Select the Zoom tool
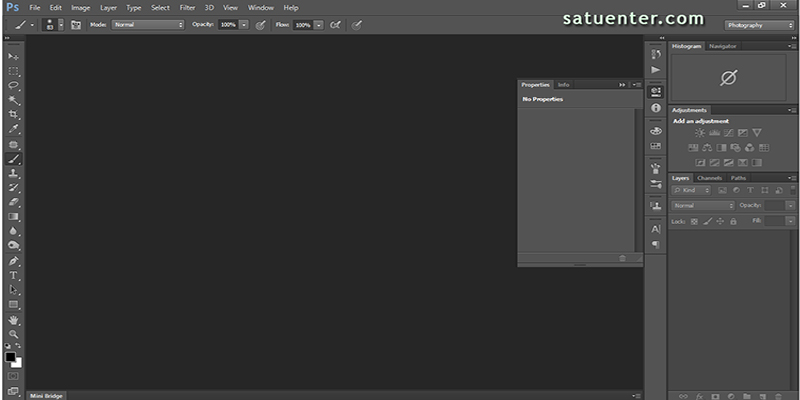Image resolution: width=800 pixels, height=400 pixels. [14, 334]
